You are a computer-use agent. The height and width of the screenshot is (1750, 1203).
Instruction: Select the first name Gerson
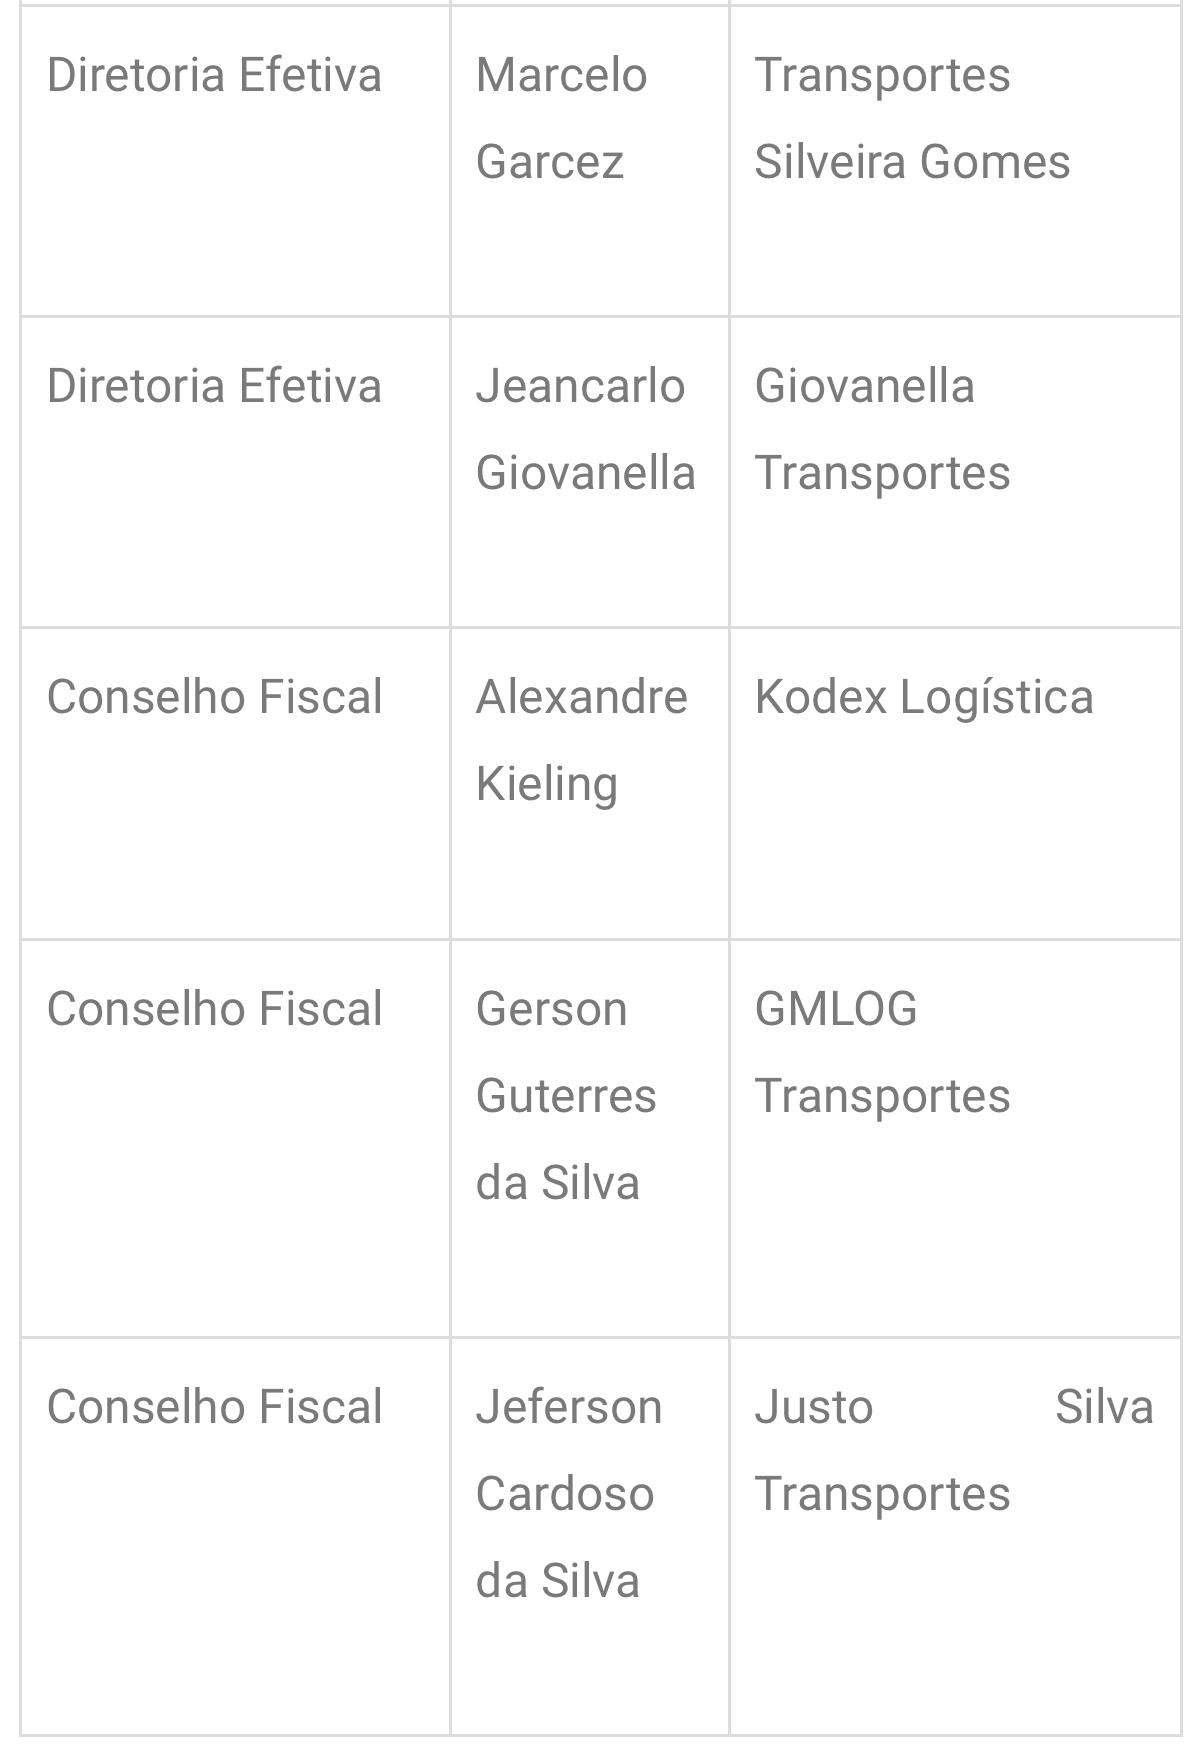point(551,1009)
